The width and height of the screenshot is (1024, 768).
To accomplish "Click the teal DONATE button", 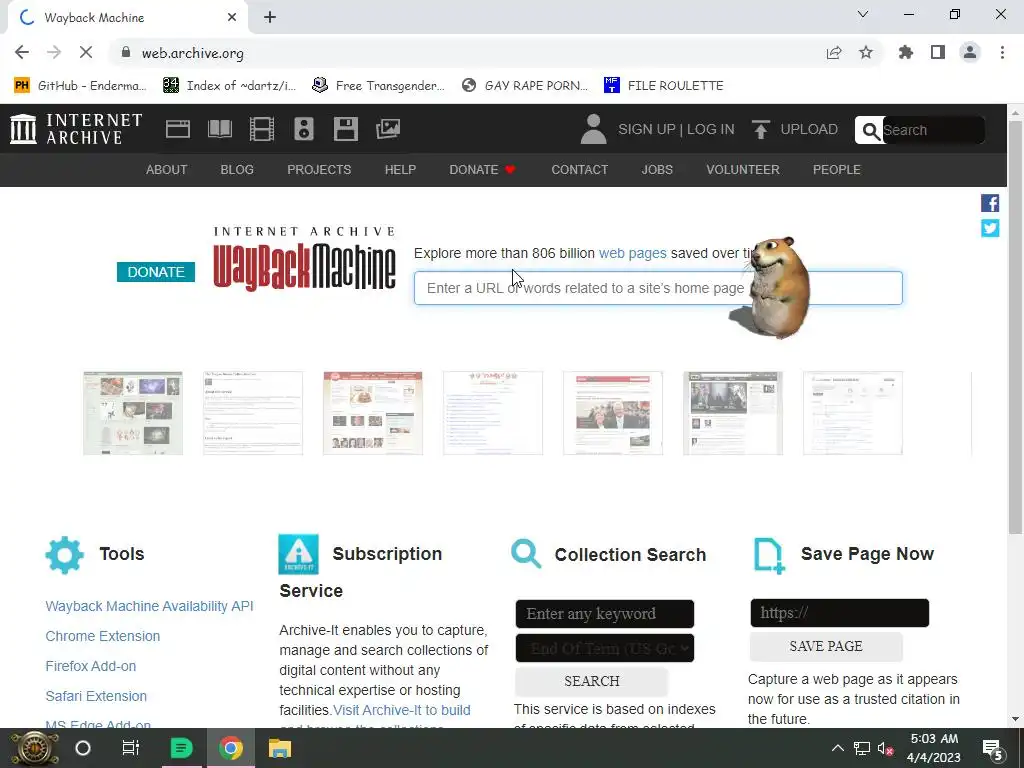I will point(156,272).
